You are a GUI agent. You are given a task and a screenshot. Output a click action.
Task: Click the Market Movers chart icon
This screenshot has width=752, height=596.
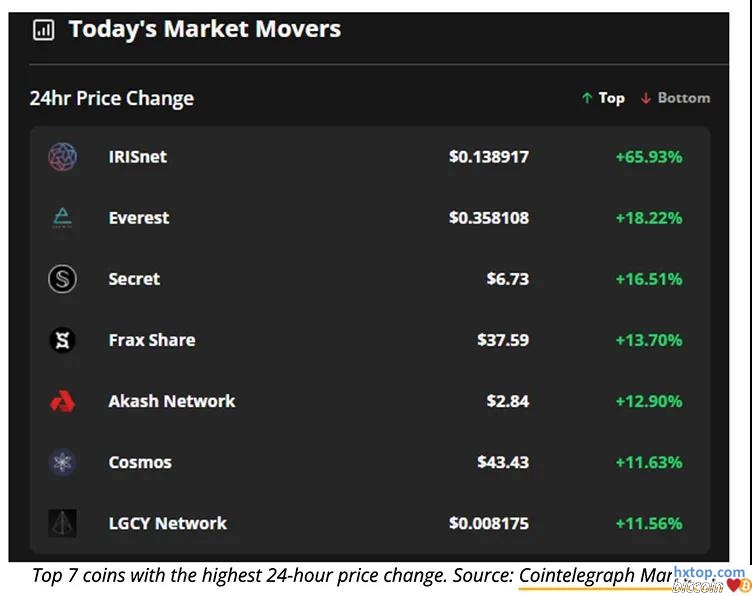(x=44, y=30)
